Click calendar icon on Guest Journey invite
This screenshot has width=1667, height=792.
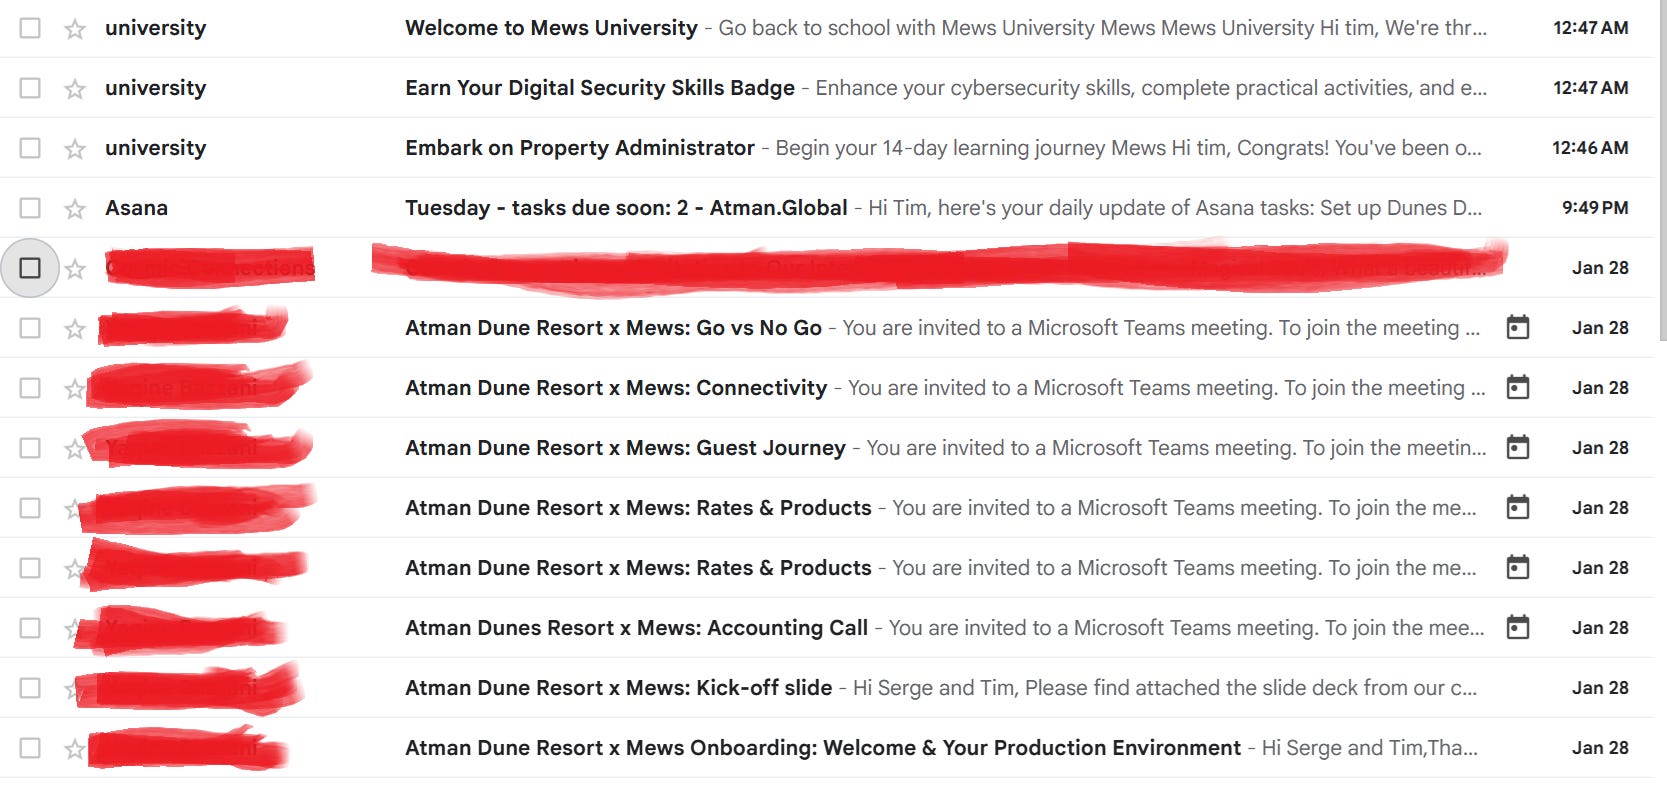1518,447
